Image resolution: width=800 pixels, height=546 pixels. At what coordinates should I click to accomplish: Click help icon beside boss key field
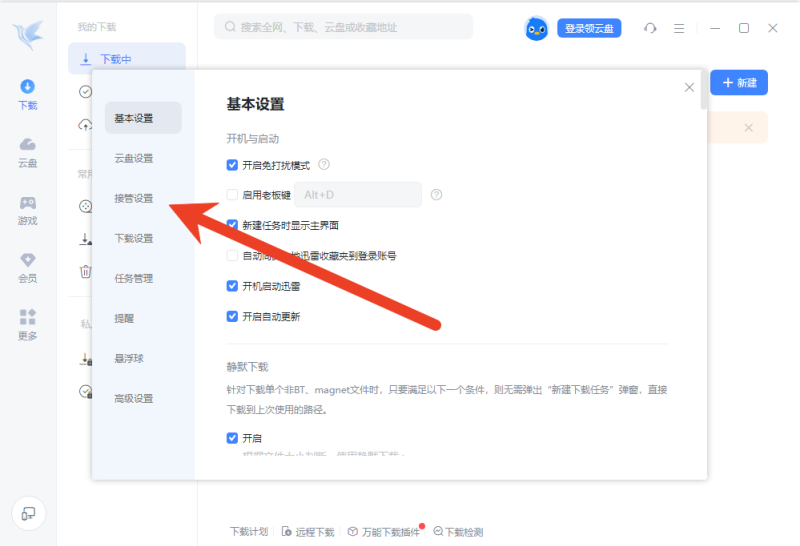pos(436,194)
